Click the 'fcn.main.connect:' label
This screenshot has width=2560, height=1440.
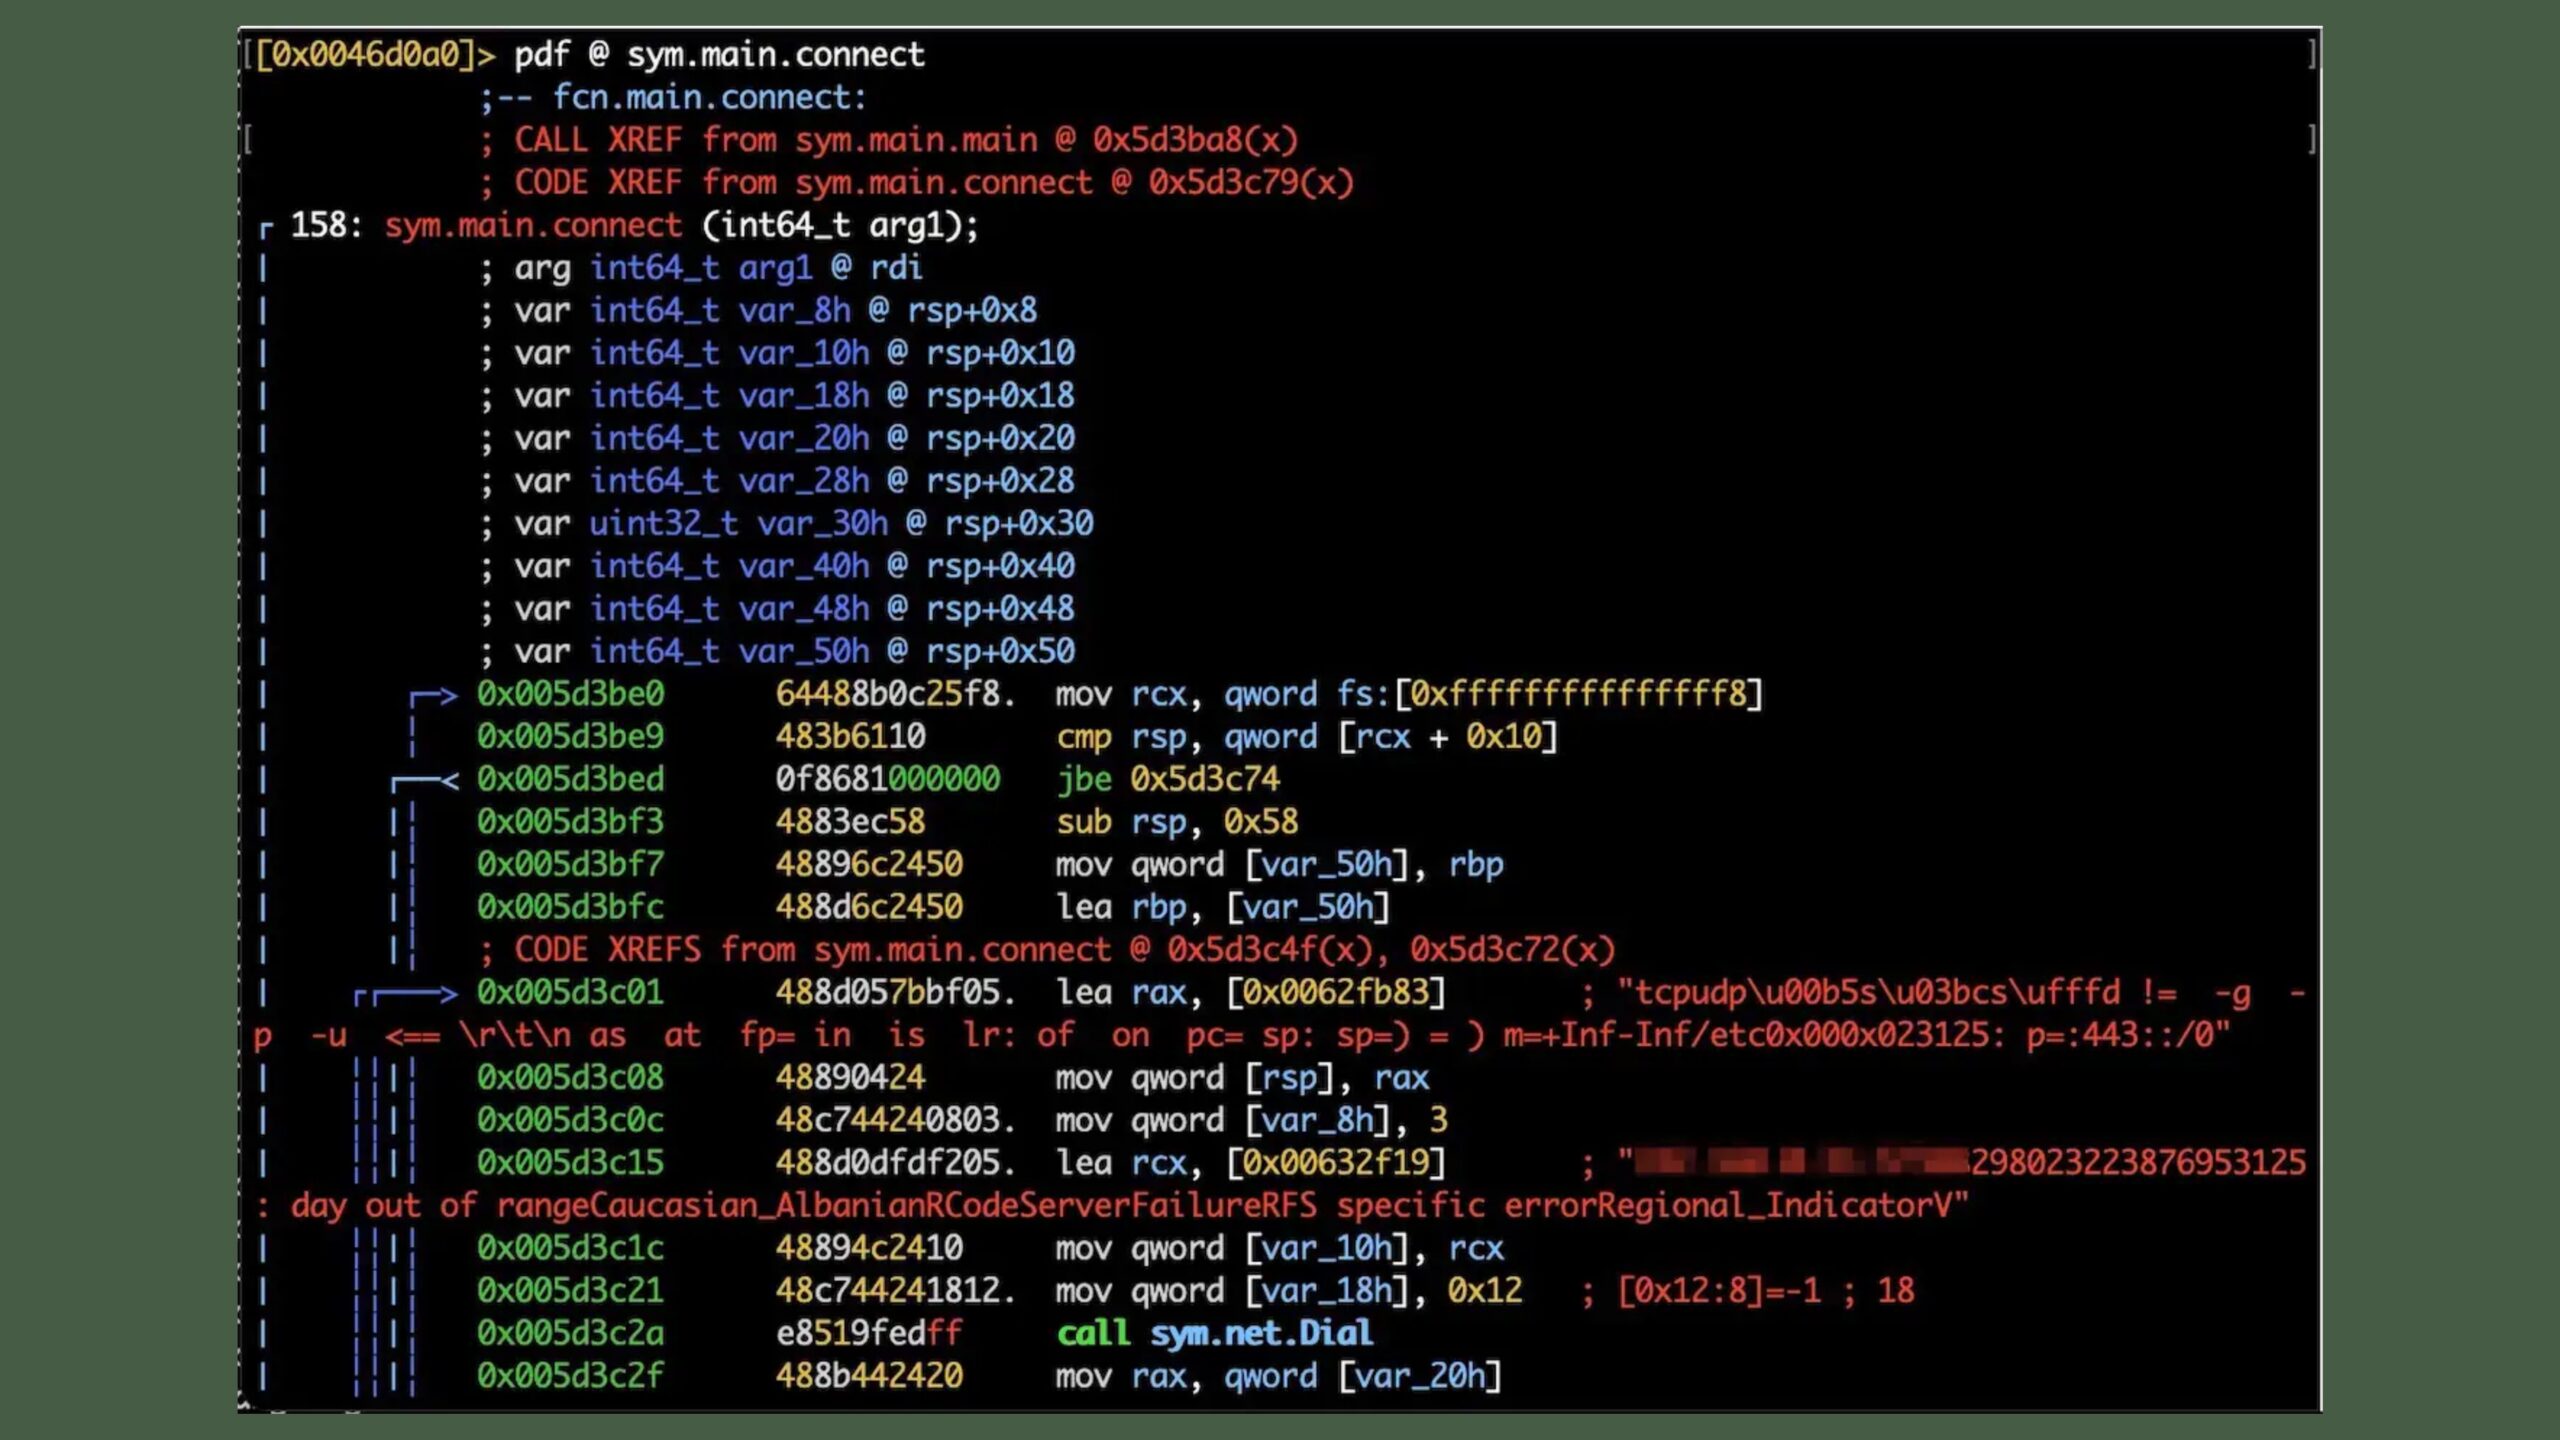[710, 98]
